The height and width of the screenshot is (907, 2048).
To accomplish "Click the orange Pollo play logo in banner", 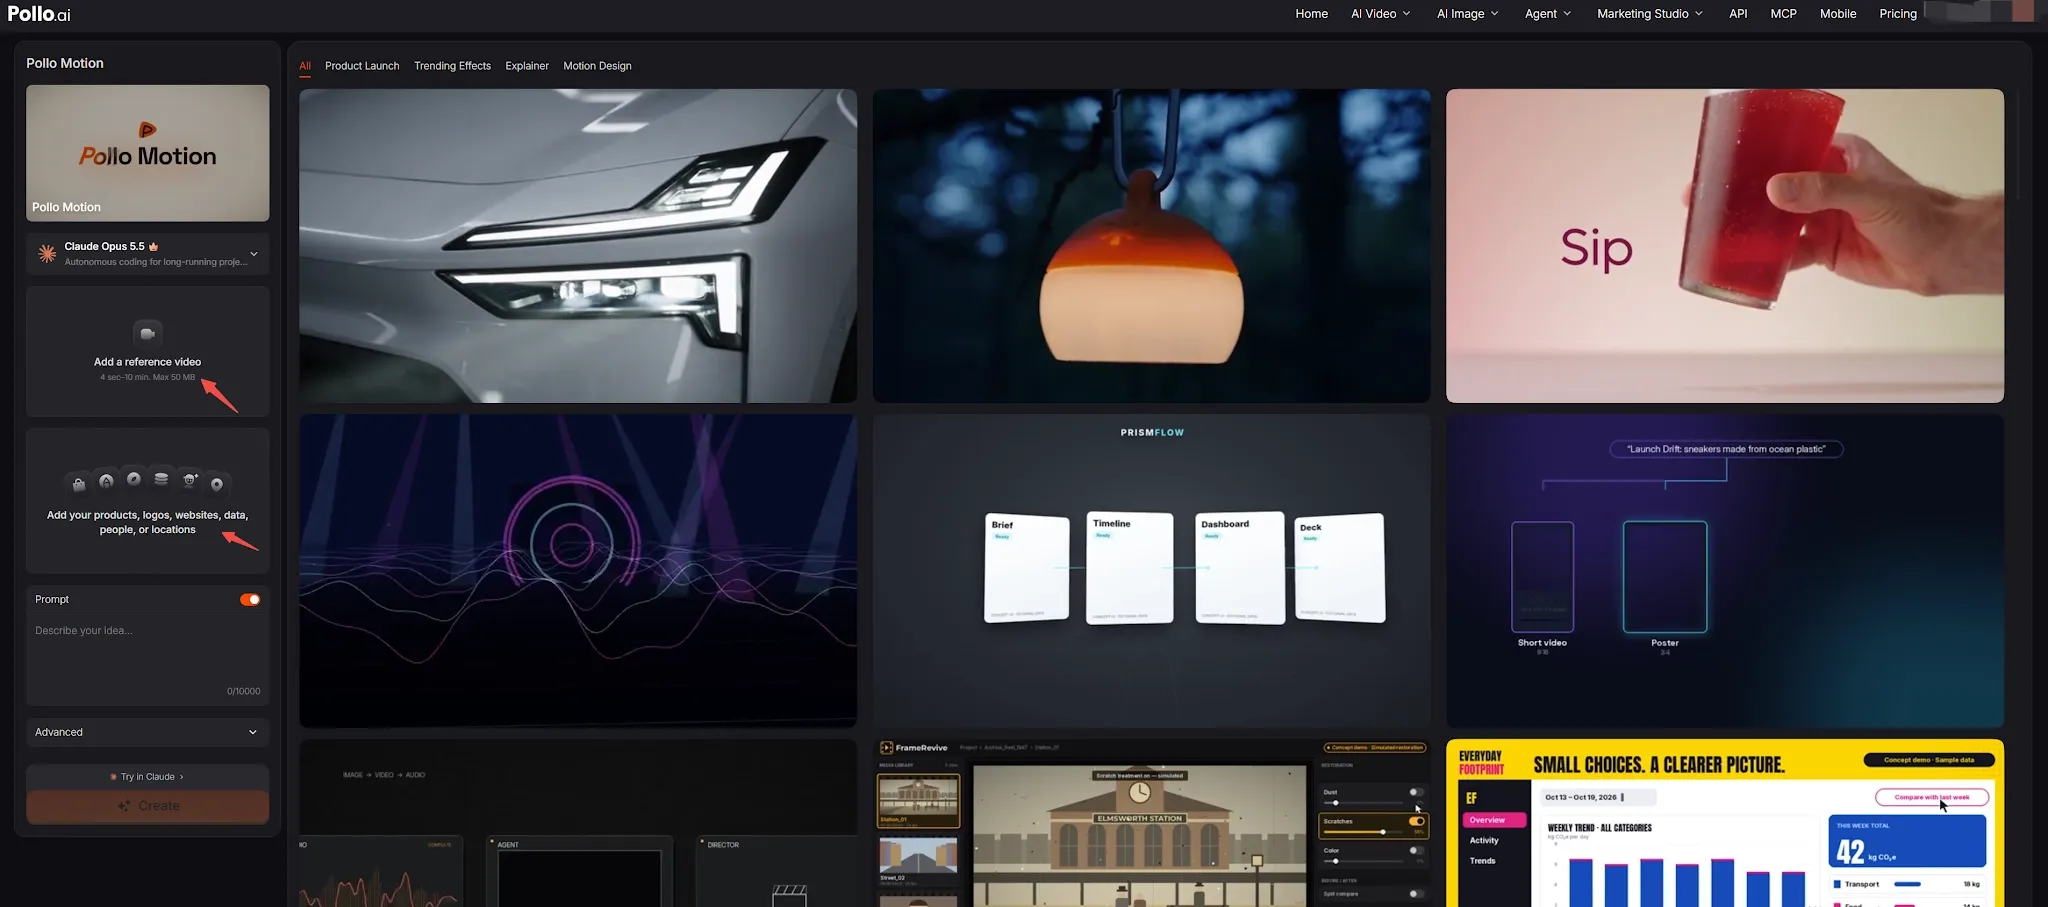I will click(147, 130).
